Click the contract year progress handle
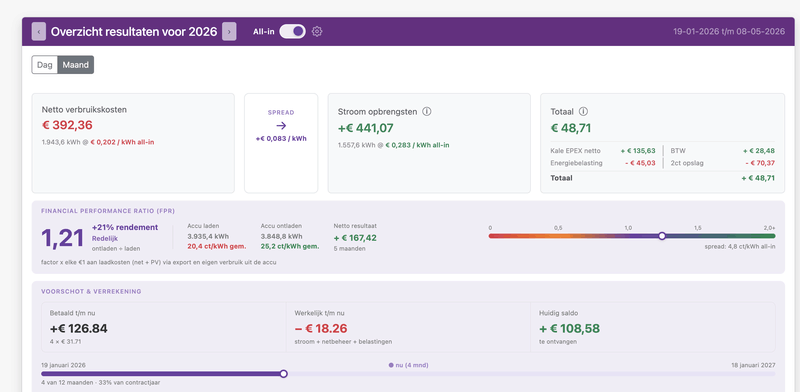Screen dimensions: 800x392 click(x=284, y=374)
